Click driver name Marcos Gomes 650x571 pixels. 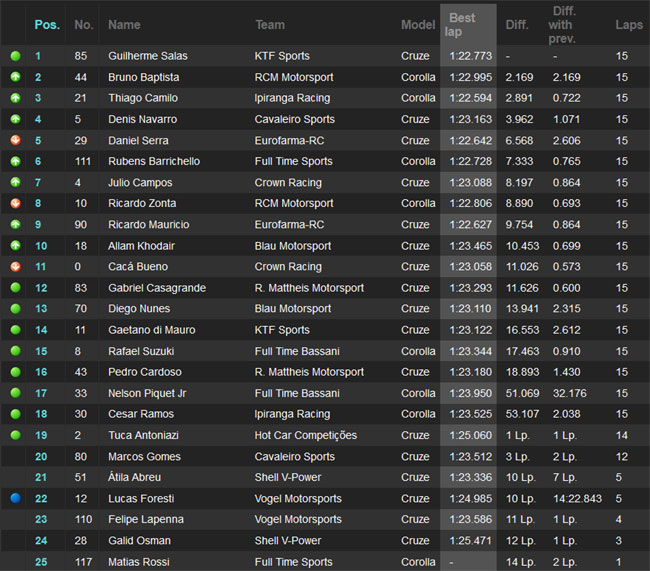point(144,457)
